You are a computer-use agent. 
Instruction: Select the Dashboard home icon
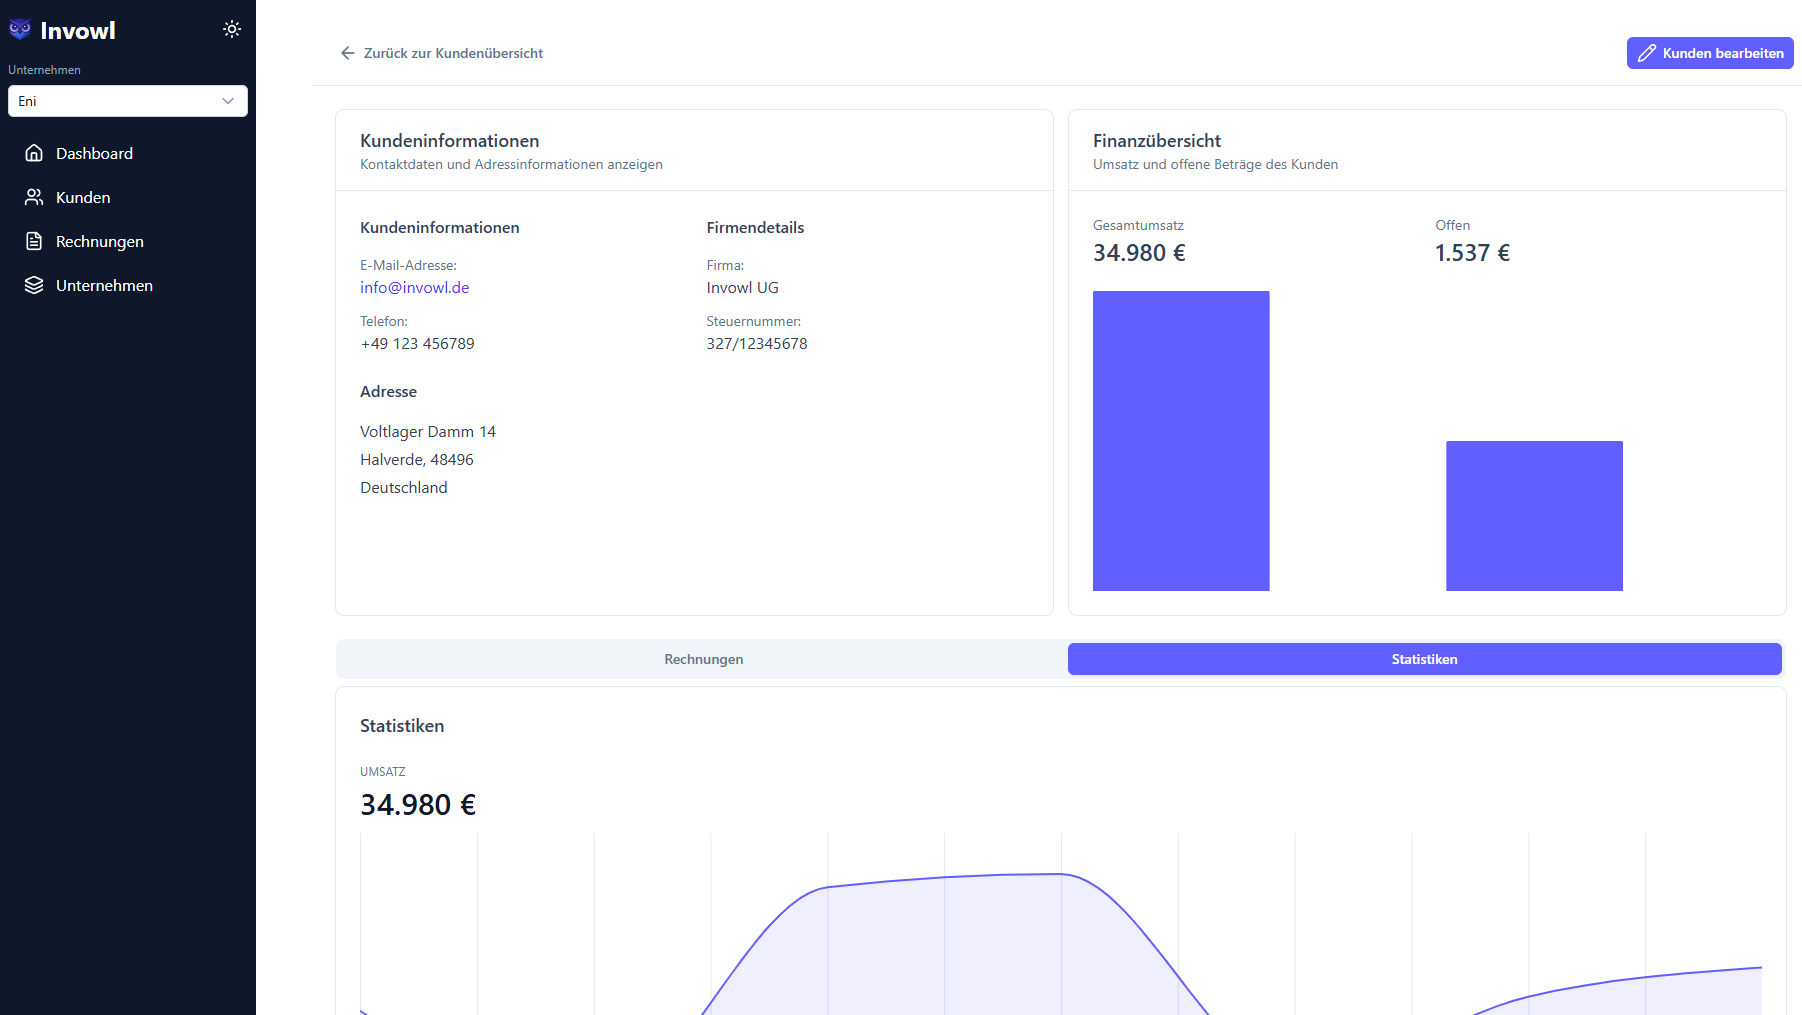[35, 152]
